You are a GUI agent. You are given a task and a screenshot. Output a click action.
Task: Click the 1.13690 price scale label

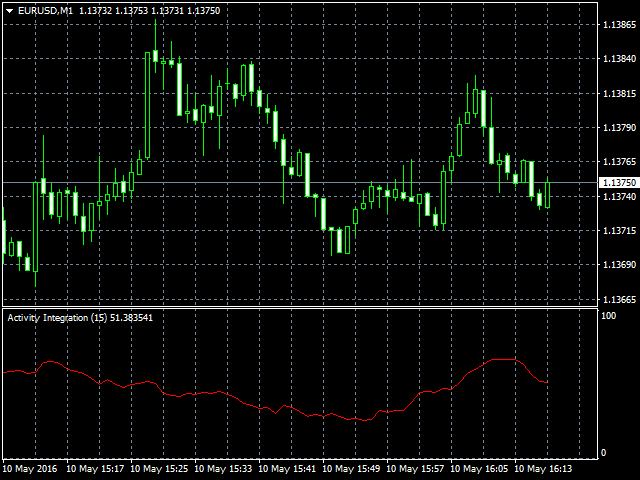point(619,265)
